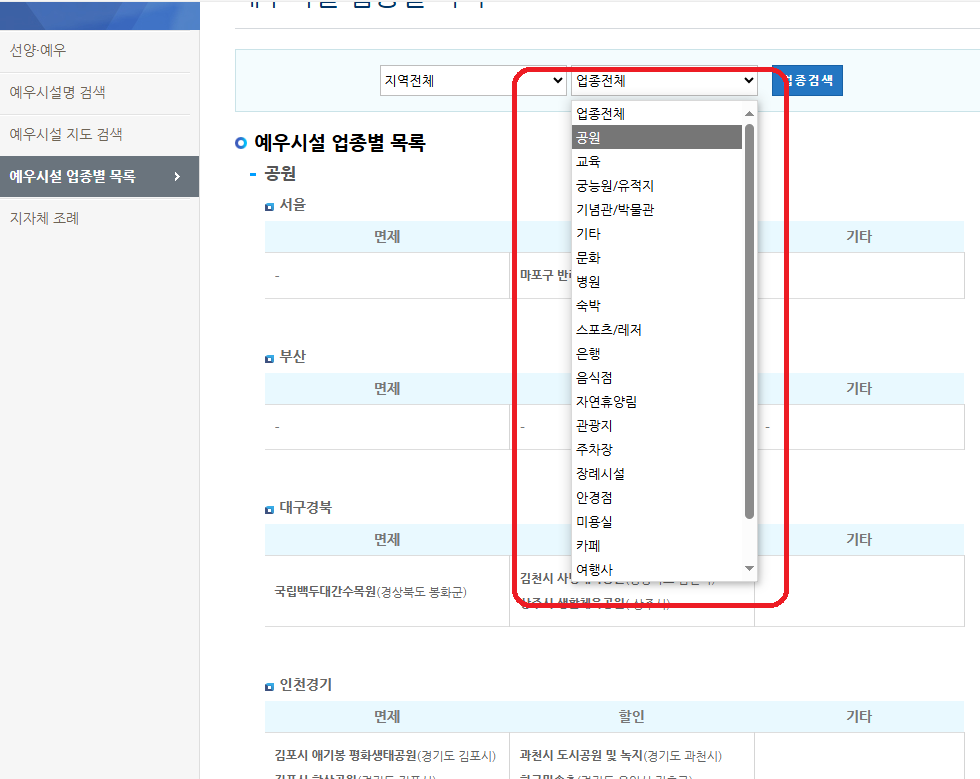Select 공원 from the business type list
The height and width of the screenshot is (779, 980).
657,137
